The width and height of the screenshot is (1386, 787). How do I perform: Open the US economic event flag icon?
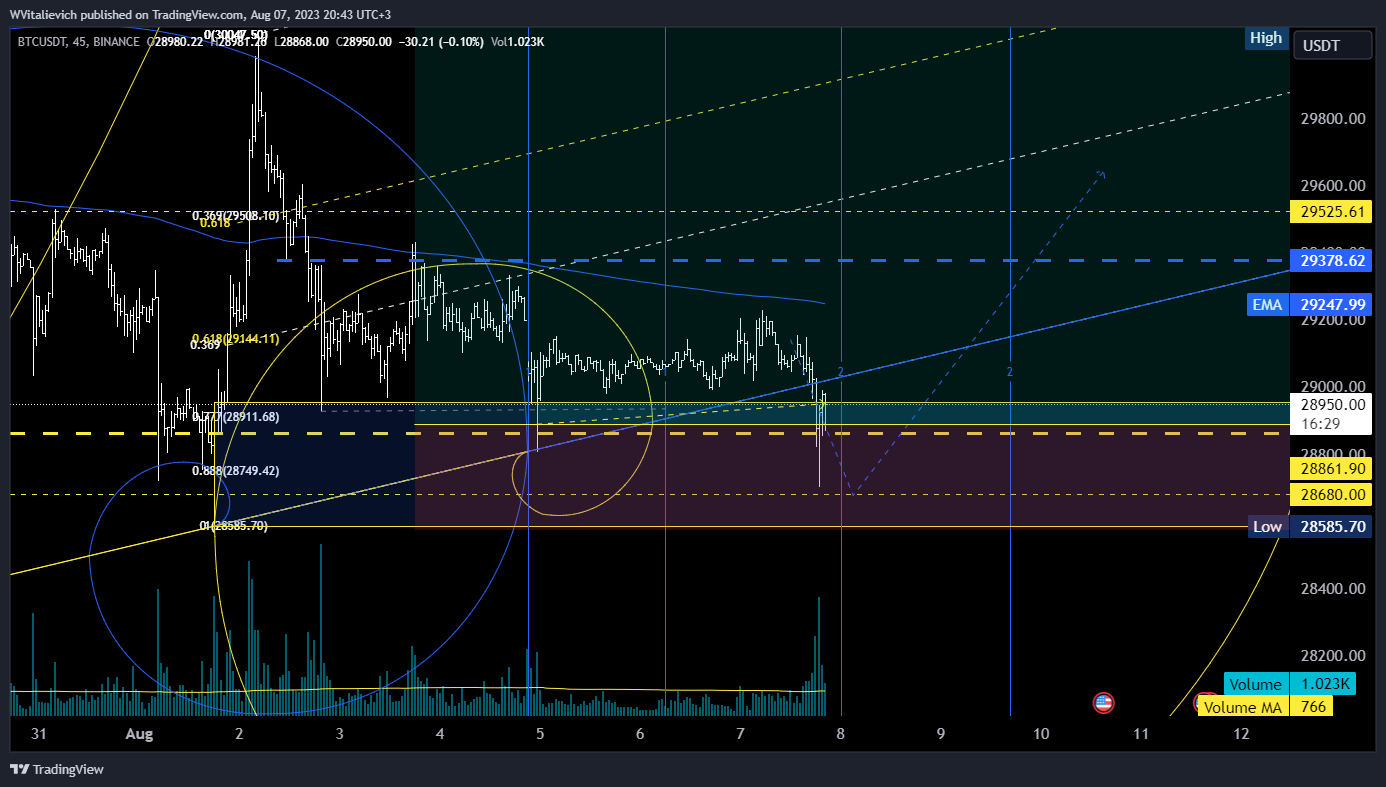[1104, 703]
